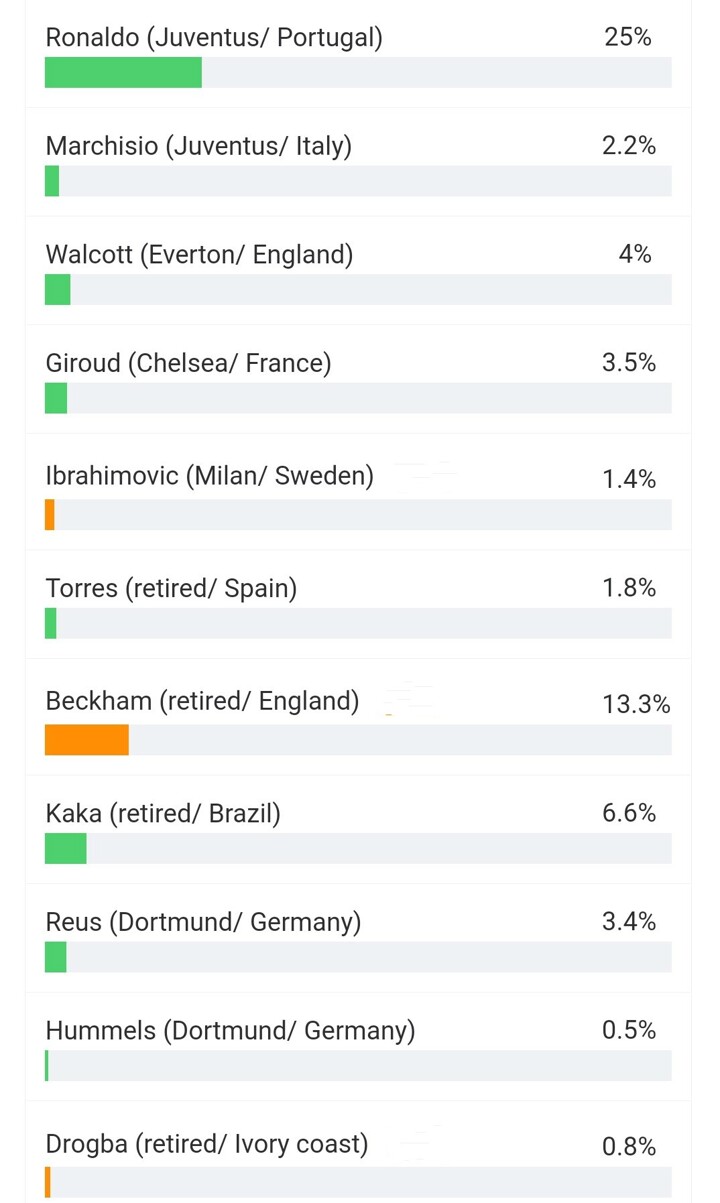The width and height of the screenshot is (720, 1203).
Task: Select the Ronaldo (Juventus/ Portugal) poll option
Action: (x=214, y=38)
